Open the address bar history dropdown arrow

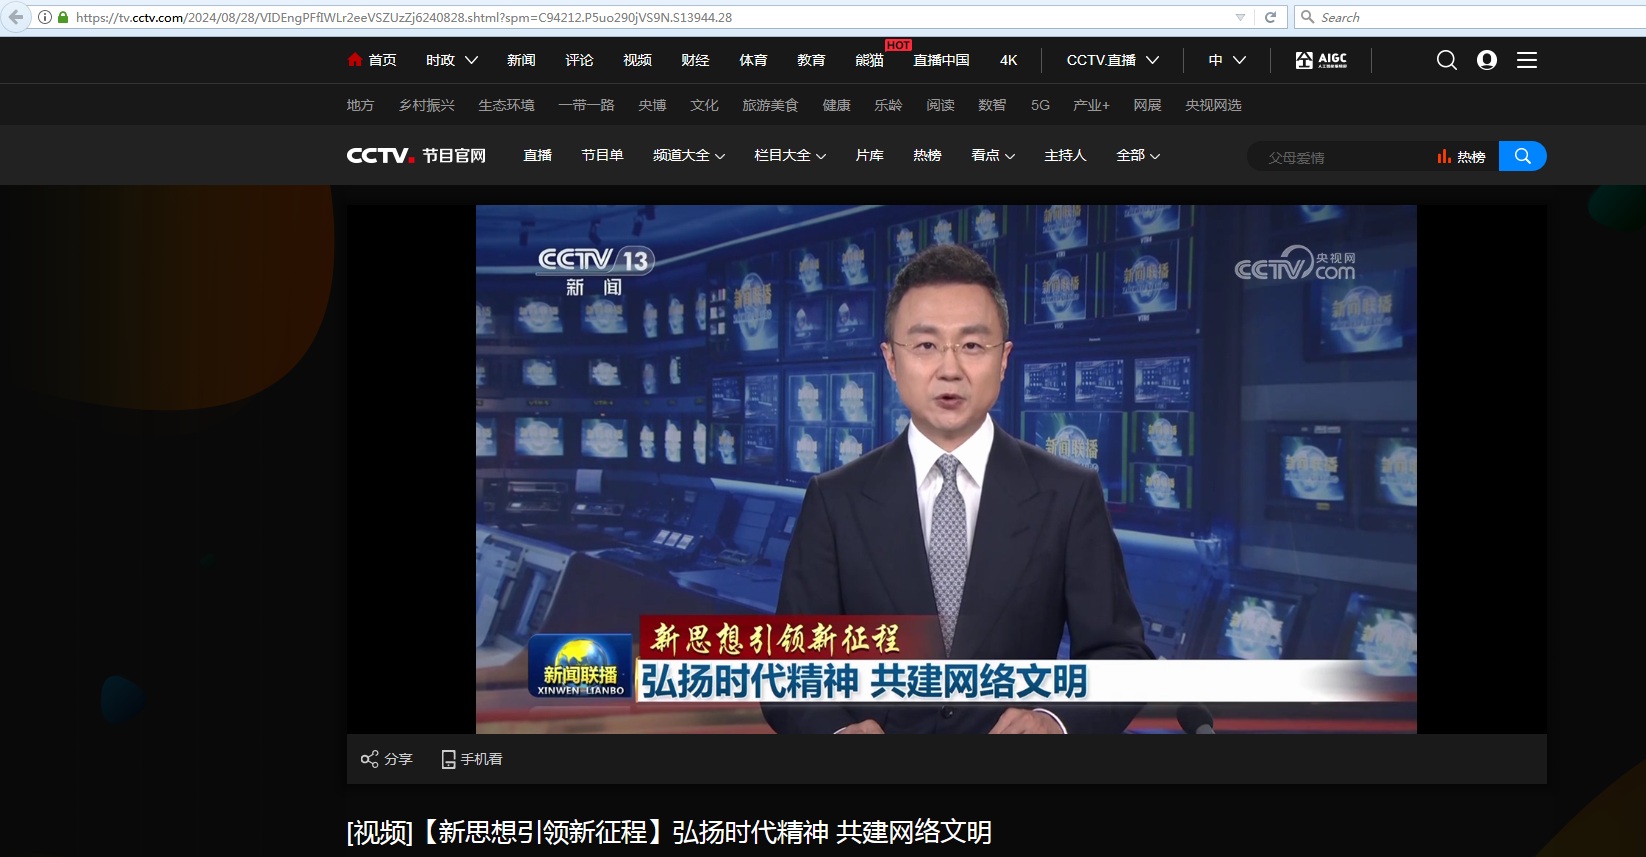pos(1240,17)
